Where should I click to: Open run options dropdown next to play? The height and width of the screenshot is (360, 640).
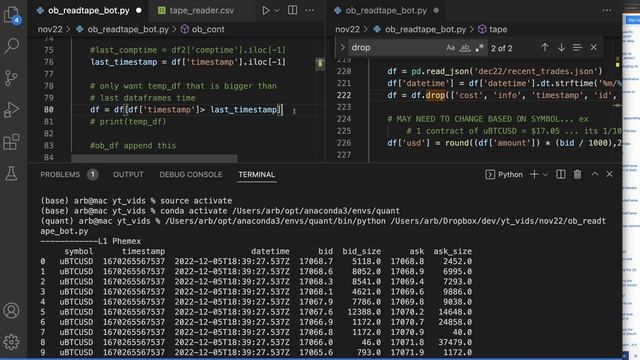pyautogui.click(x=277, y=10)
